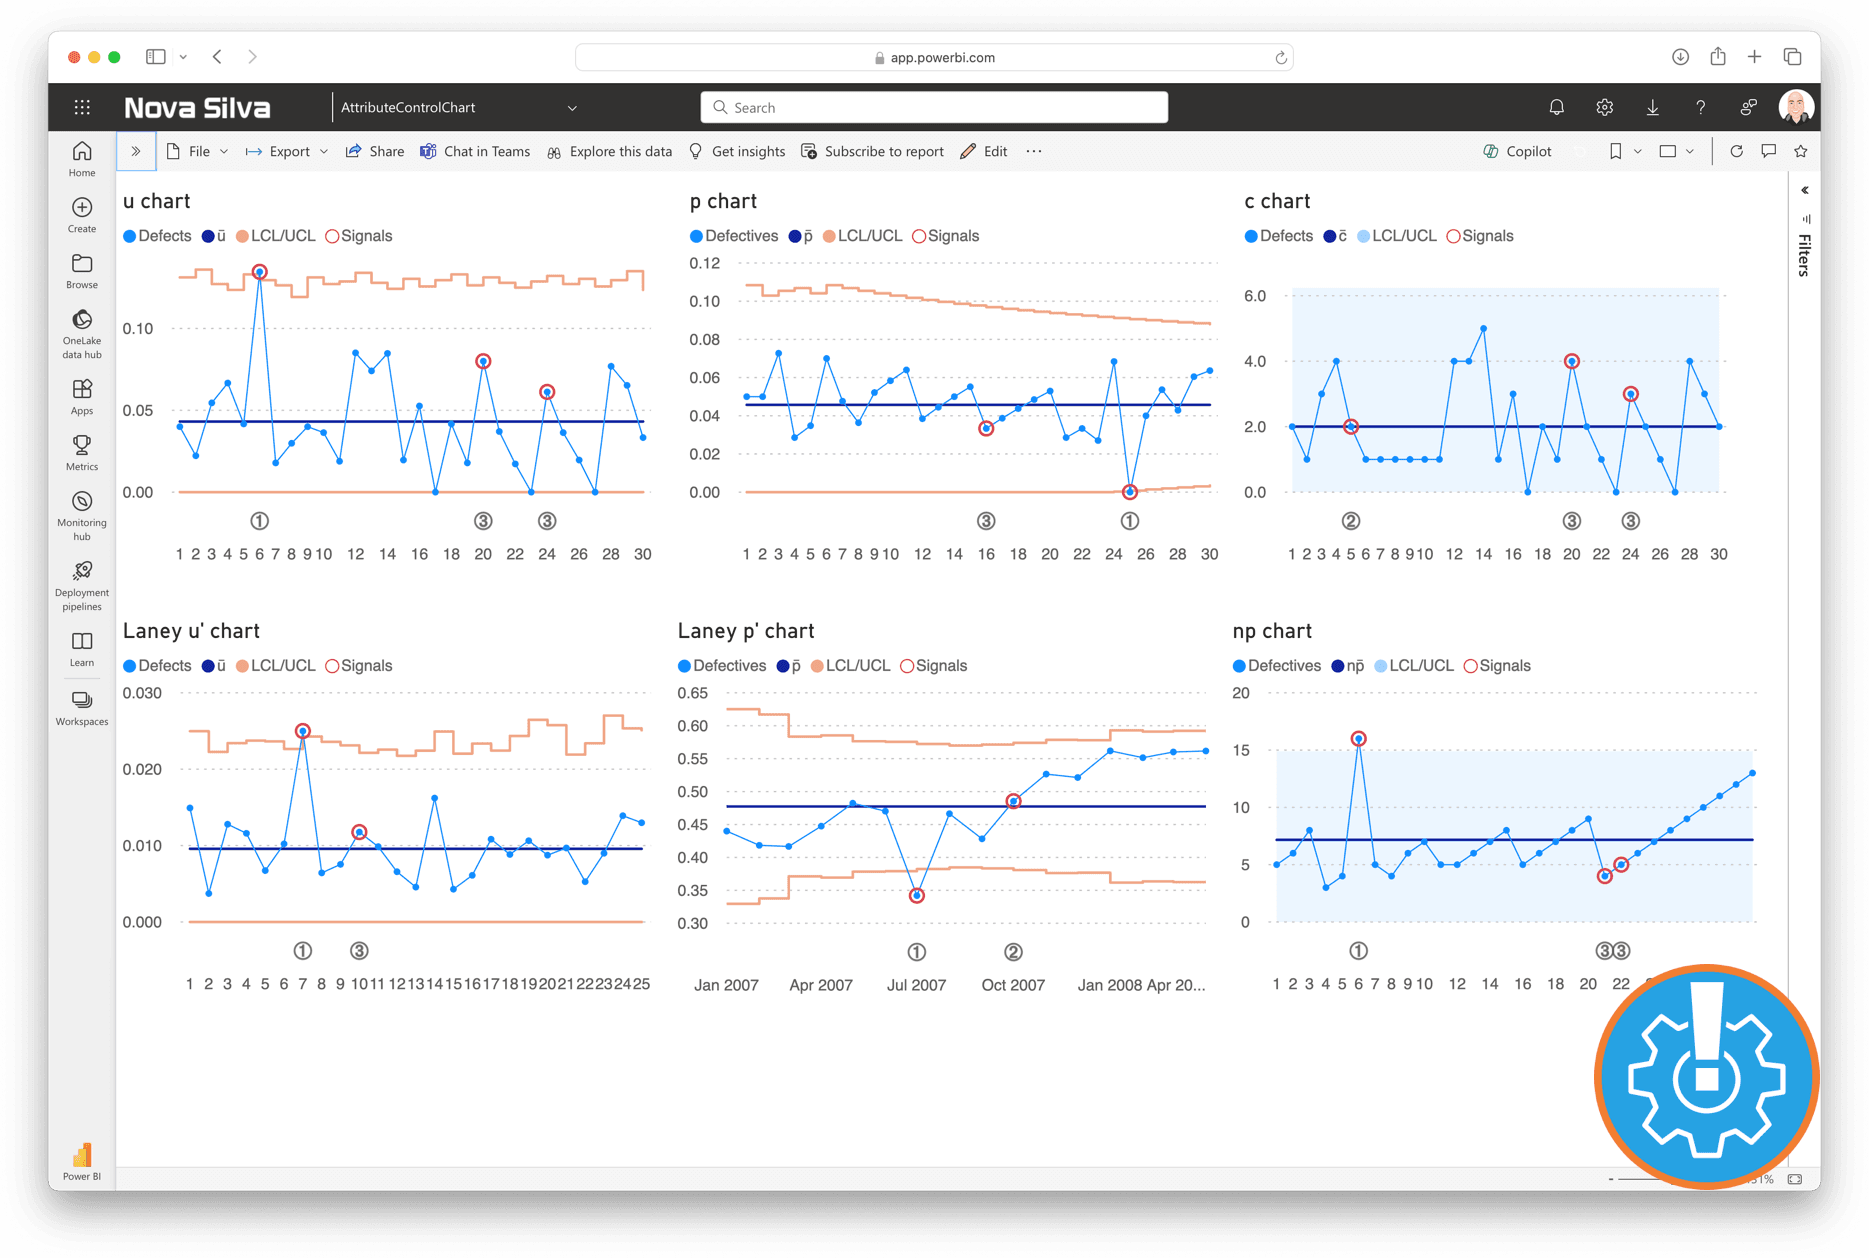The image size is (1869, 1258).
Task: Show Safari downloads
Action: [x=1680, y=57]
